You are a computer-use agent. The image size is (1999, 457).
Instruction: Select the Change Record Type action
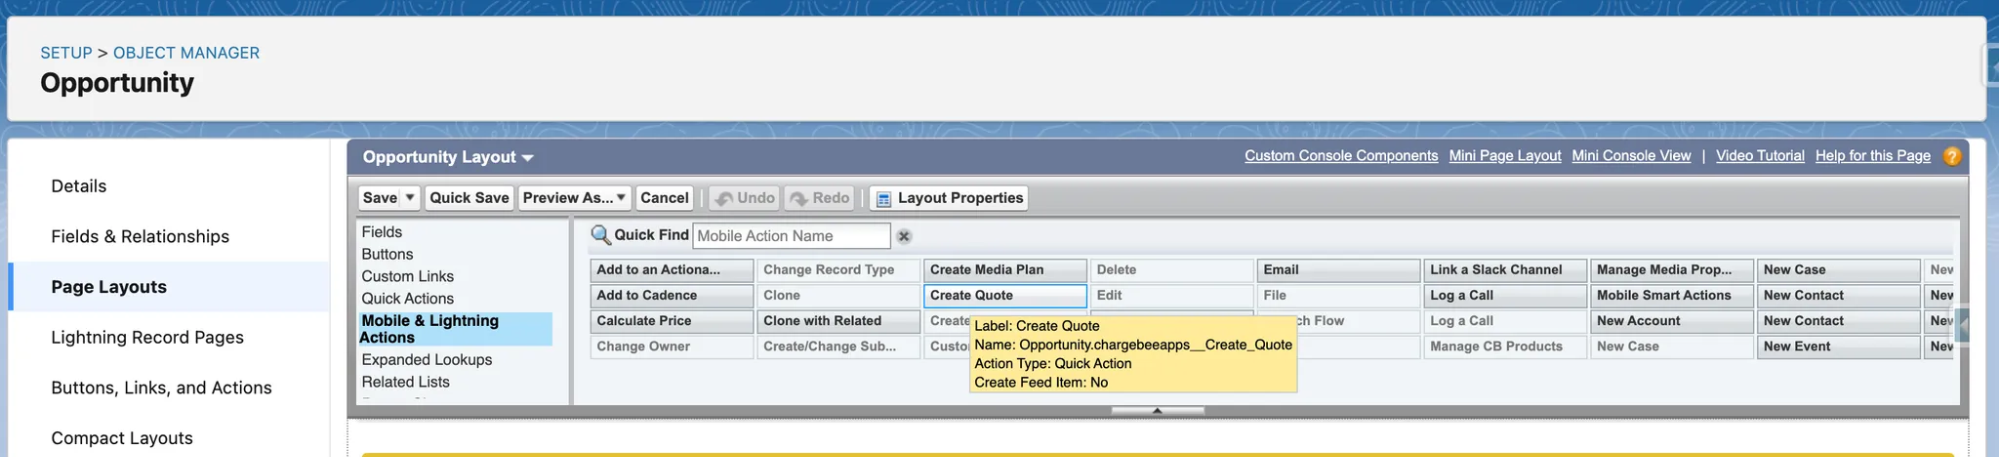pos(838,270)
